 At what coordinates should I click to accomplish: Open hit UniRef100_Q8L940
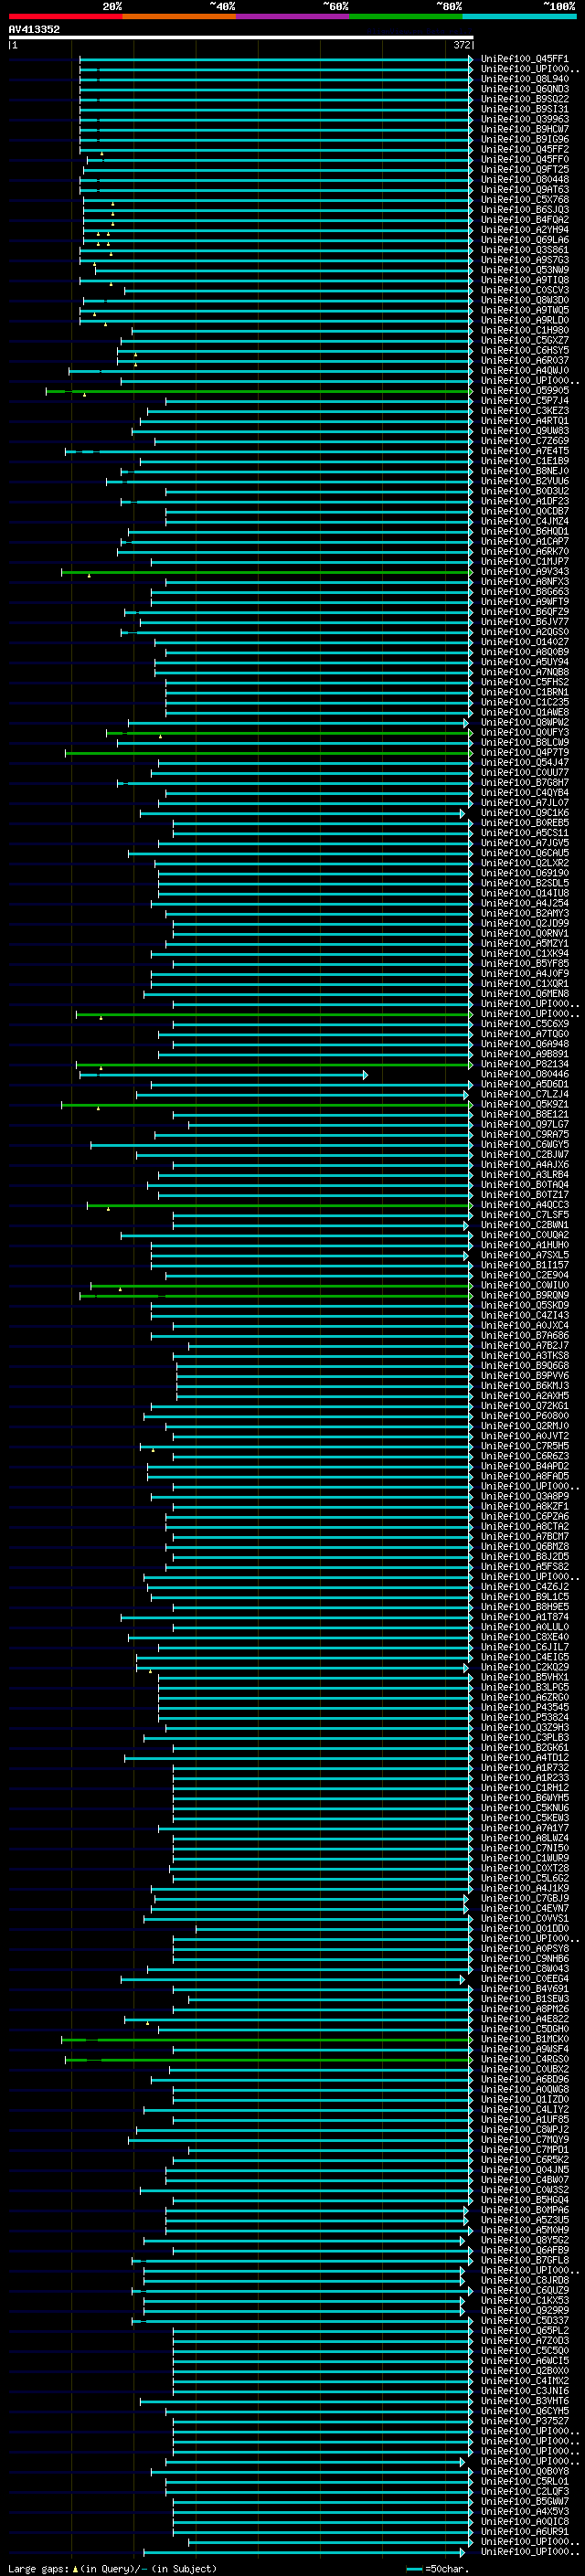tap(525, 79)
